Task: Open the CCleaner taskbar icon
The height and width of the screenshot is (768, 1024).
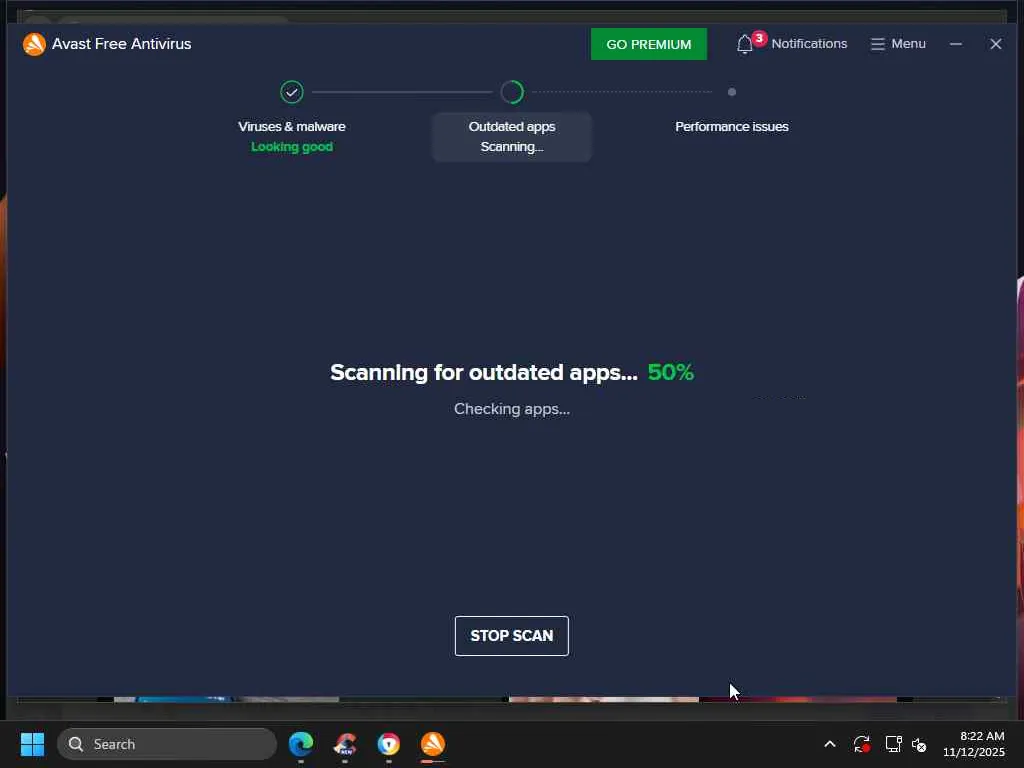Action: point(345,744)
